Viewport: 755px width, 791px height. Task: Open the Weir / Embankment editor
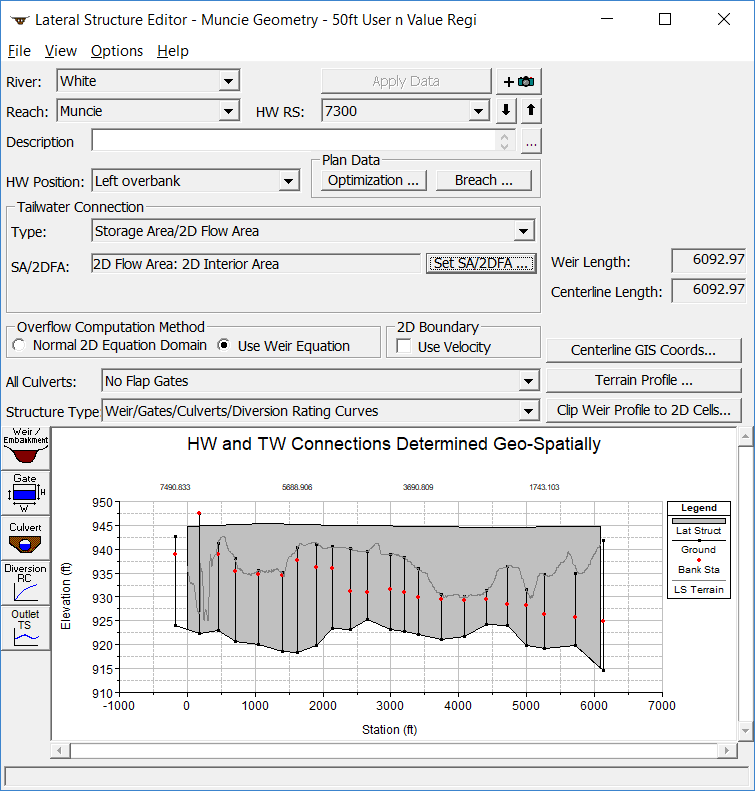(25, 447)
